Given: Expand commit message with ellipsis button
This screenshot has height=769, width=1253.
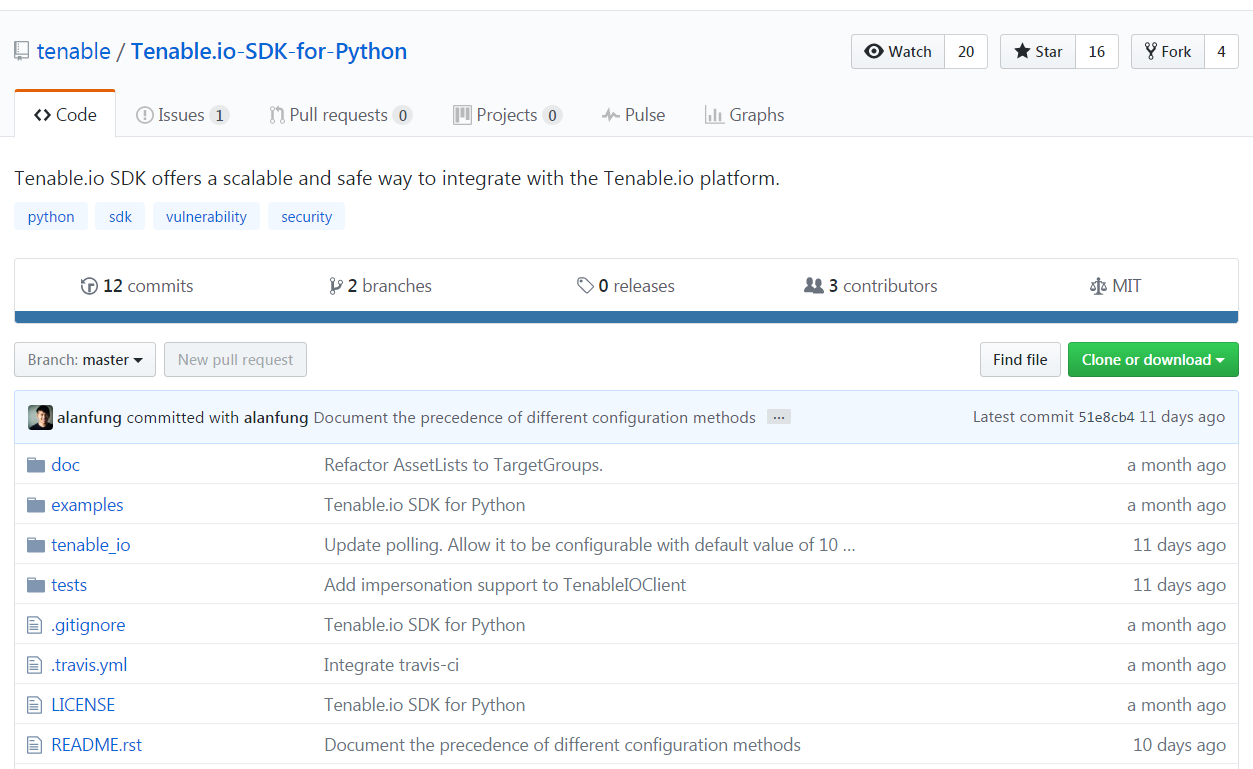Looking at the screenshot, I should [x=779, y=417].
